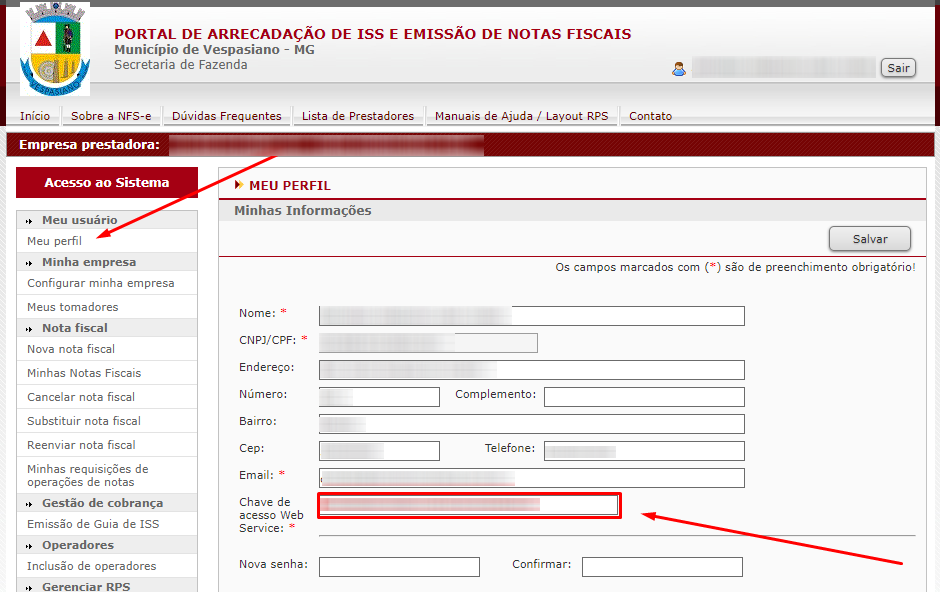This screenshot has width=940, height=592.
Task: Focus the Chave de acesso Web Service field
Action: click(x=469, y=505)
